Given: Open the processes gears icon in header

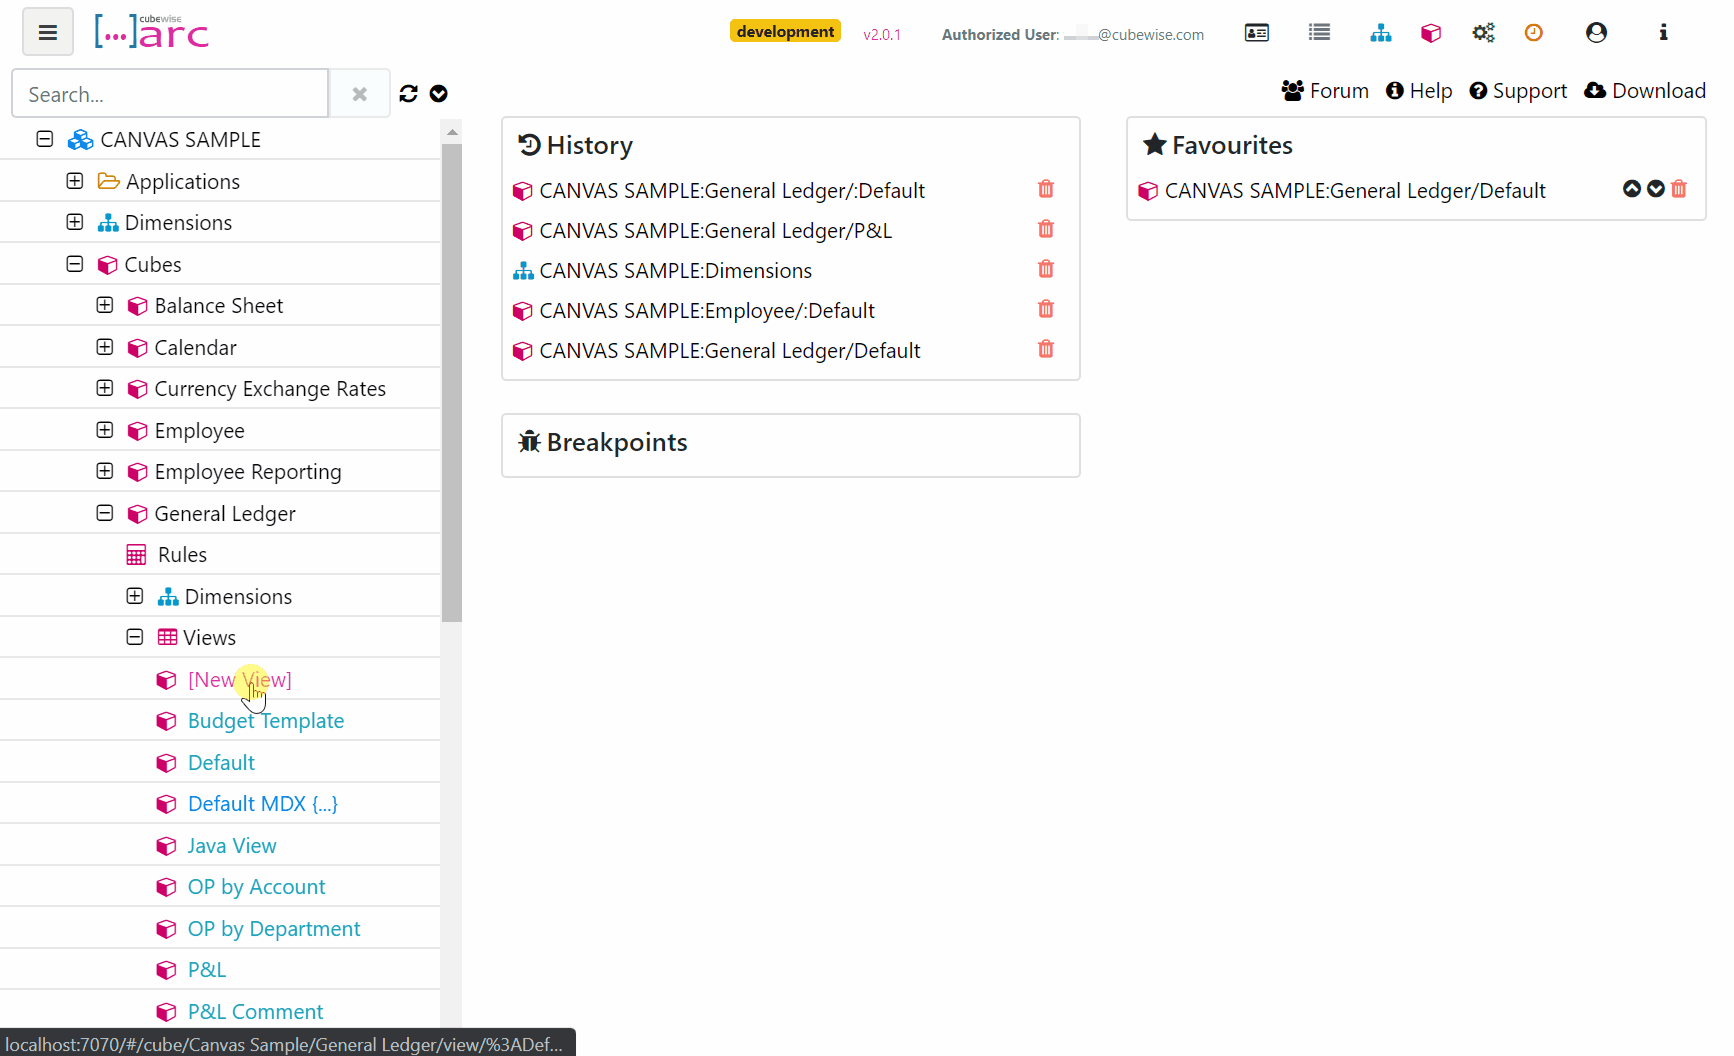Looking at the screenshot, I should (1483, 33).
